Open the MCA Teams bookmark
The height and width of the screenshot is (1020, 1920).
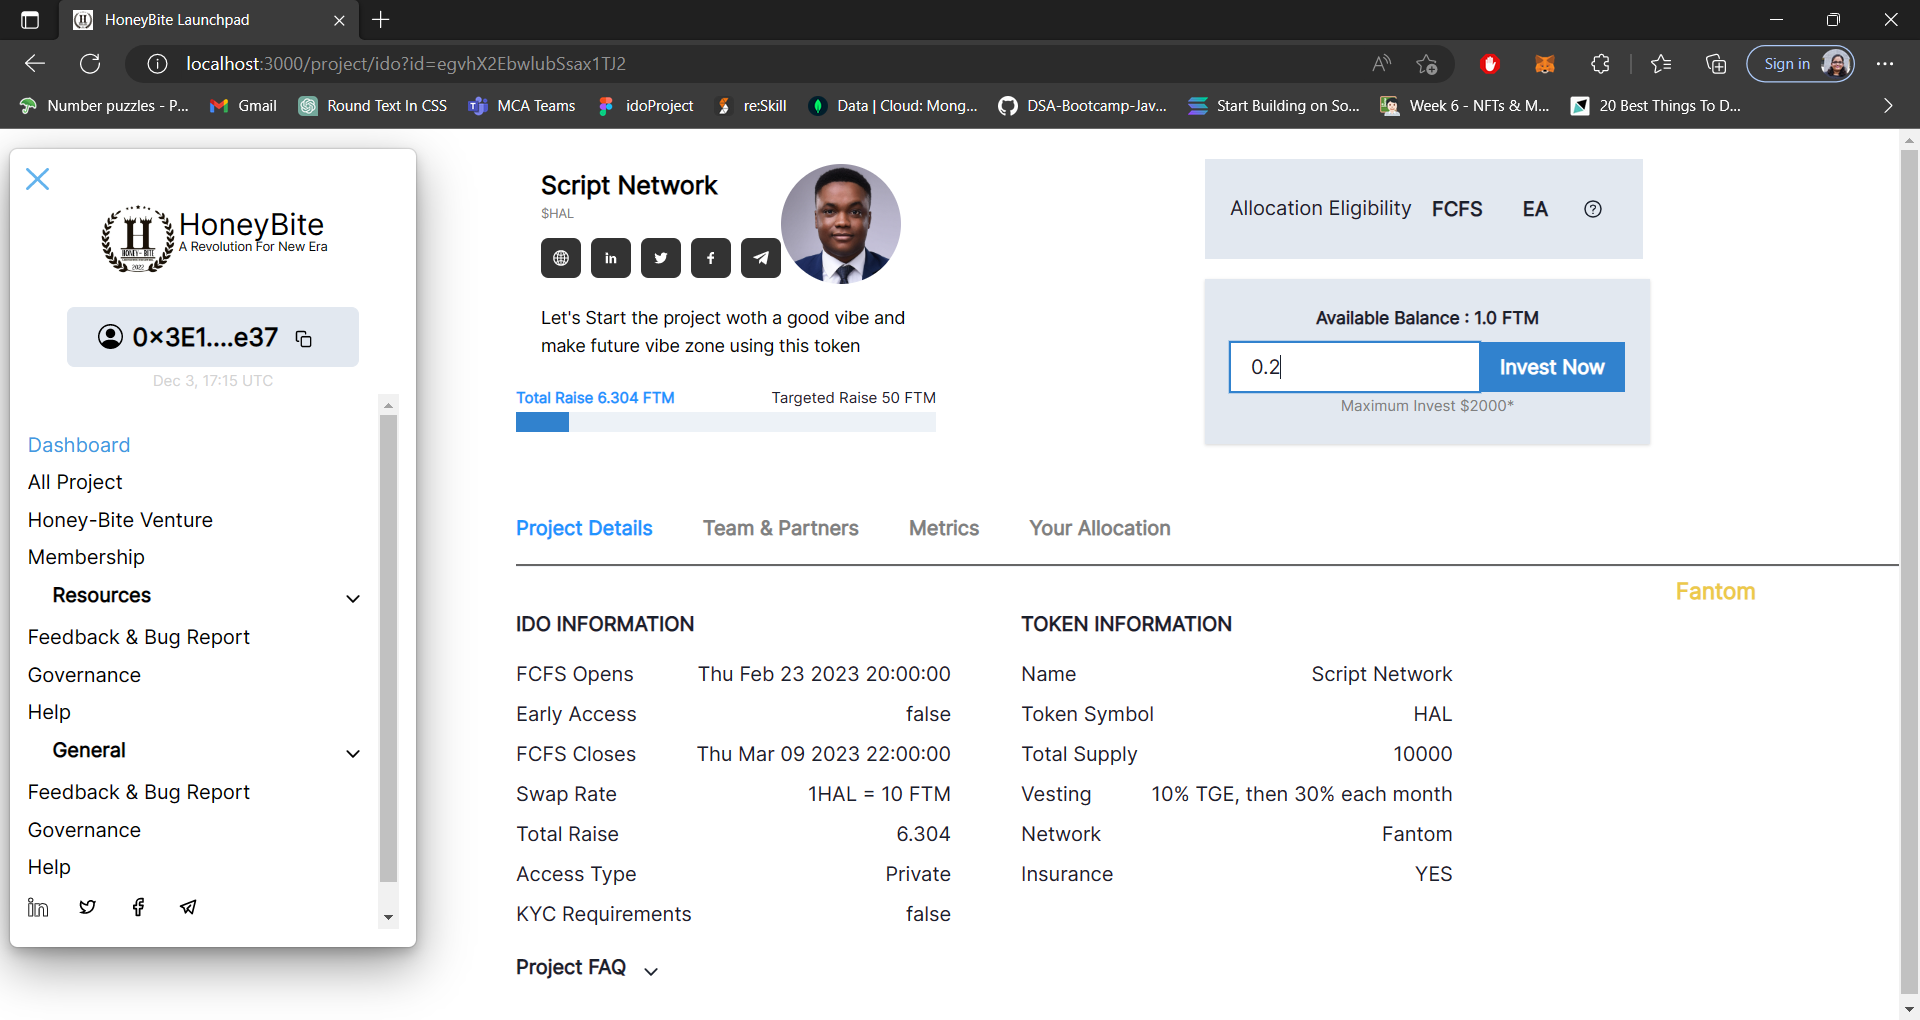[522, 106]
